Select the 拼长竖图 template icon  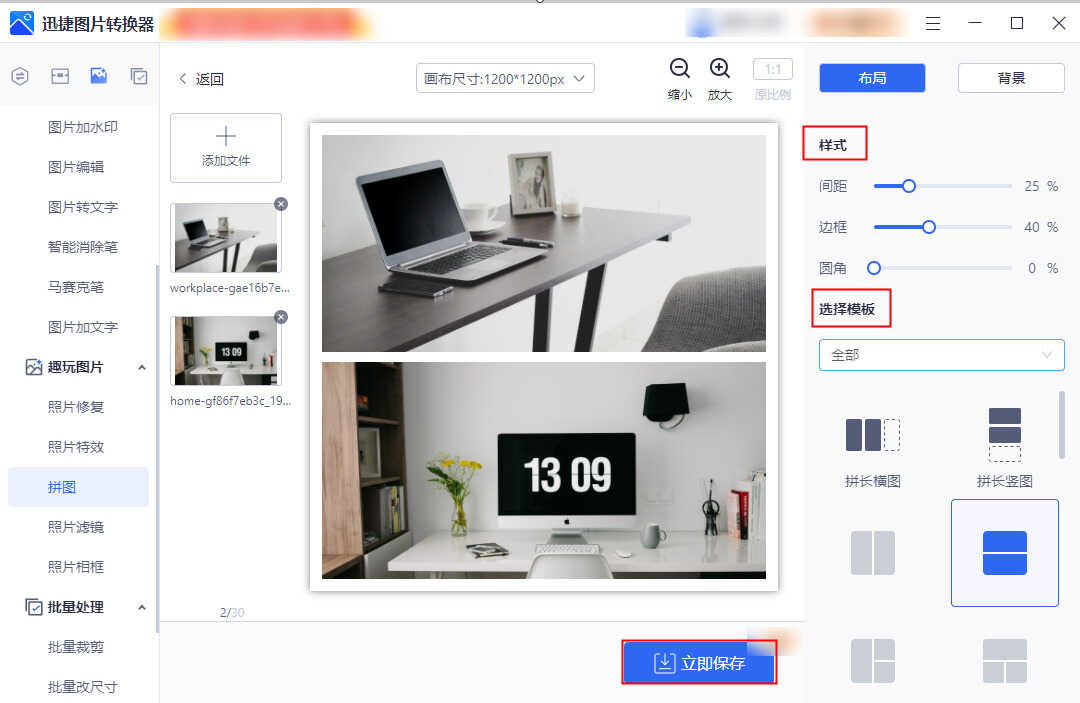[x=1005, y=434]
